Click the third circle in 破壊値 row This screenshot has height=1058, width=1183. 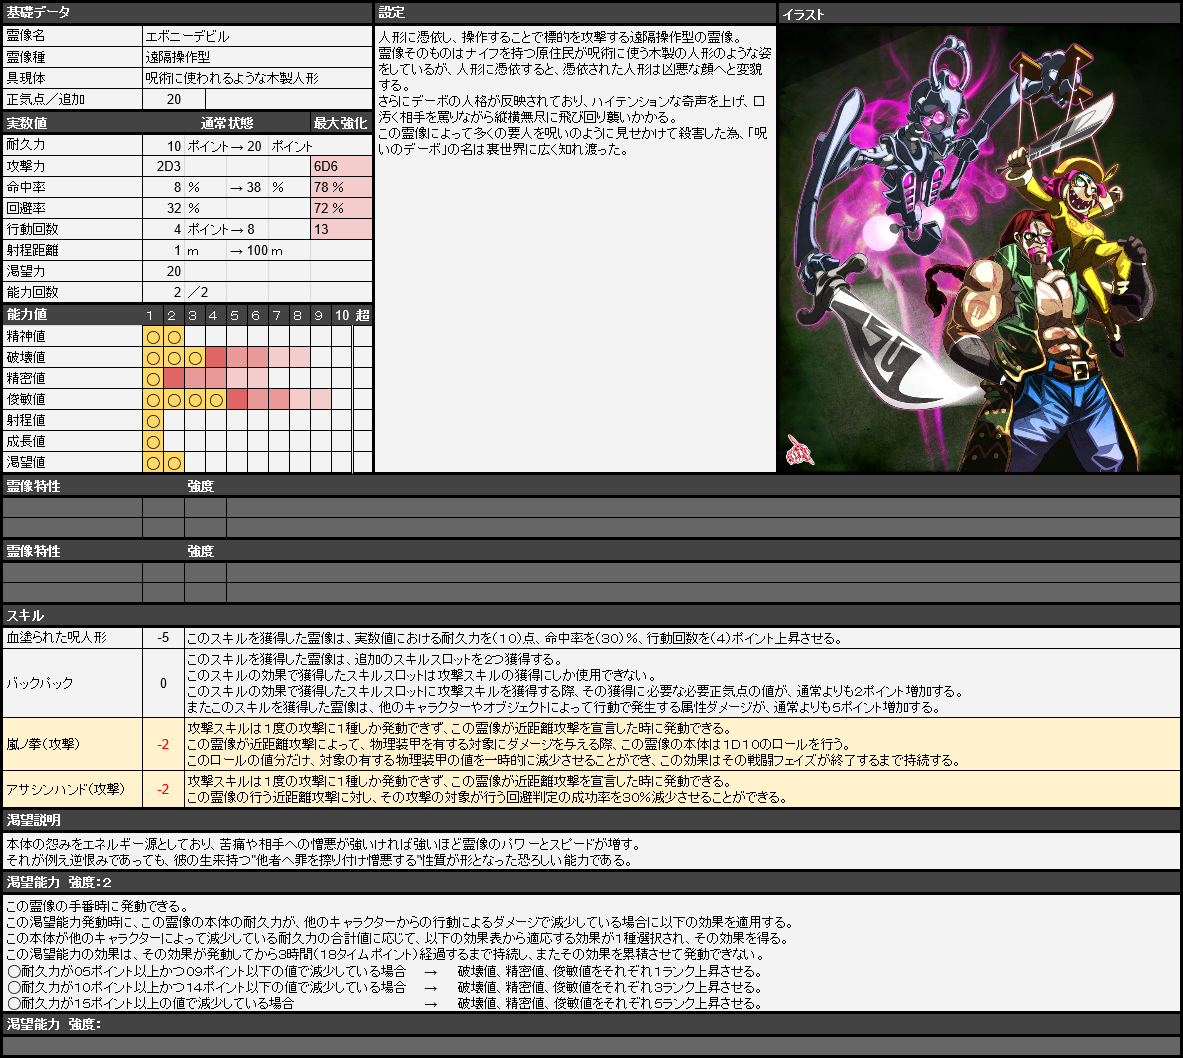pos(195,357)
